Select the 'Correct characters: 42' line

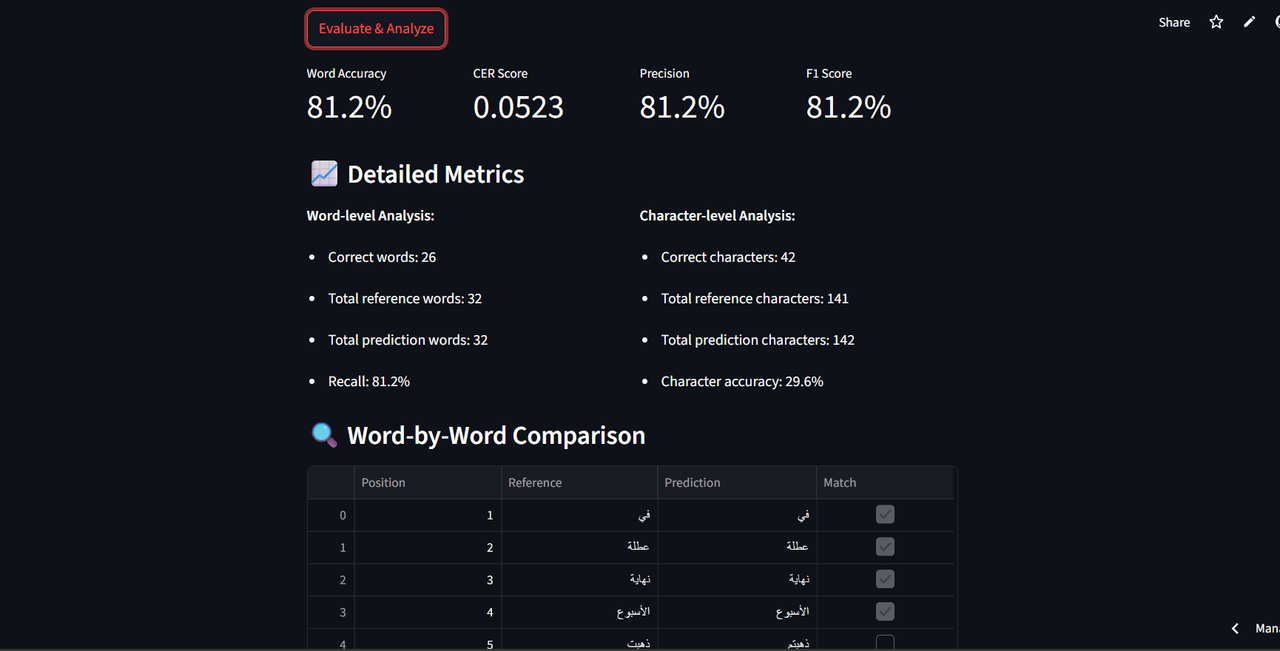[x=728, y=257]
